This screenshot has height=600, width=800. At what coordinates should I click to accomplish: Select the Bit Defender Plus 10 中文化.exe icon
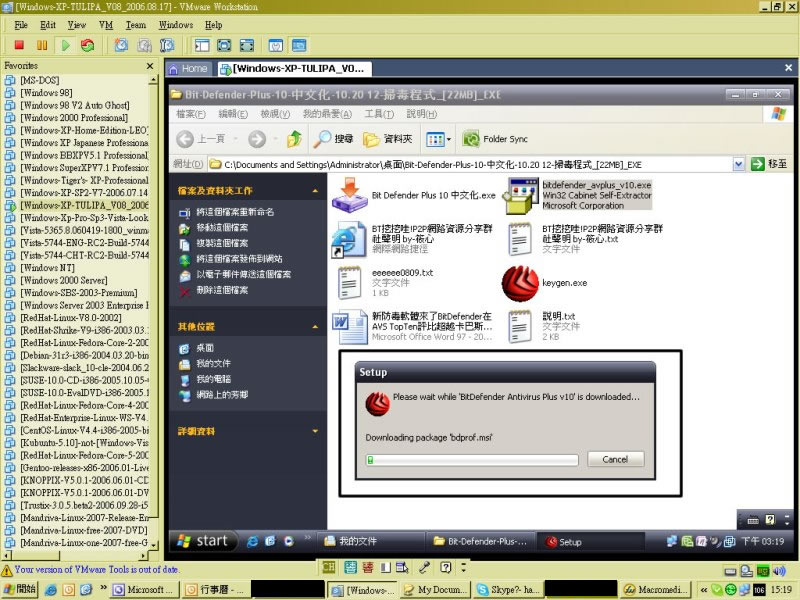point(349,195)
